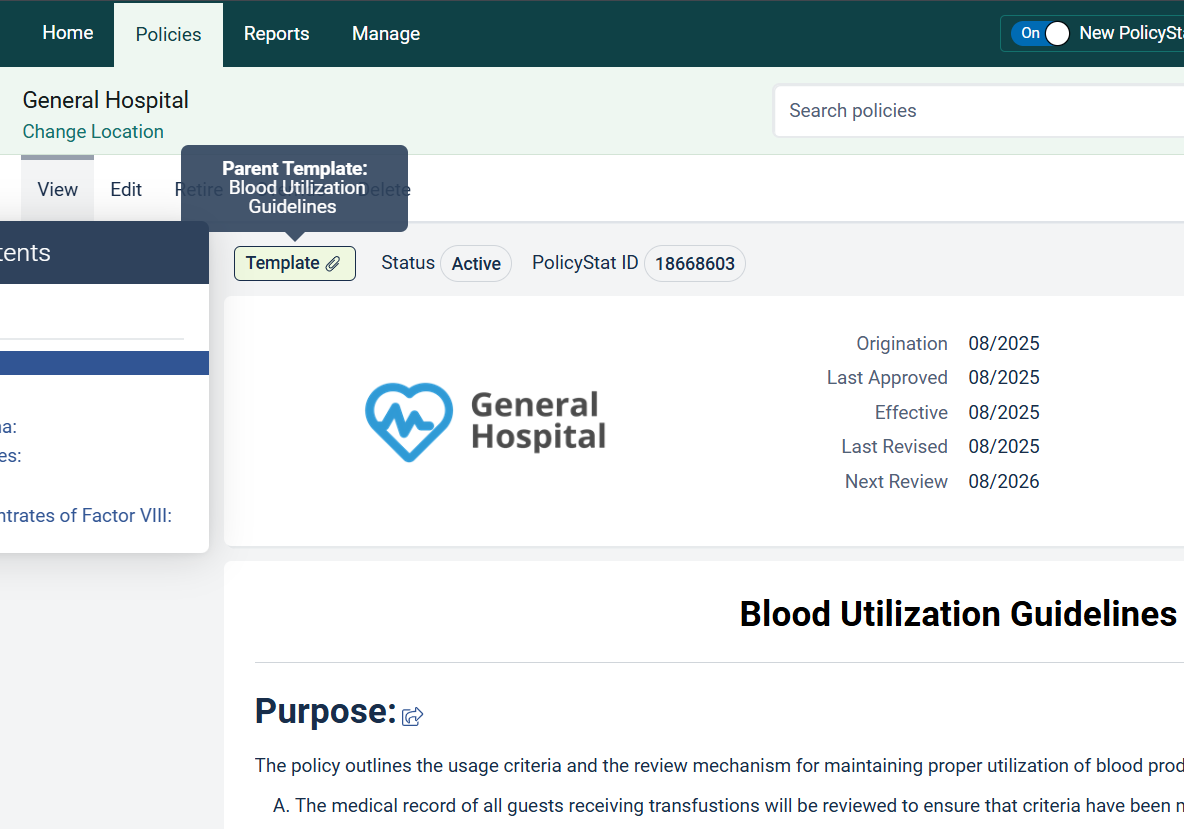
Task: Click the share icon next to the Purpose heading
Action: 412,716
